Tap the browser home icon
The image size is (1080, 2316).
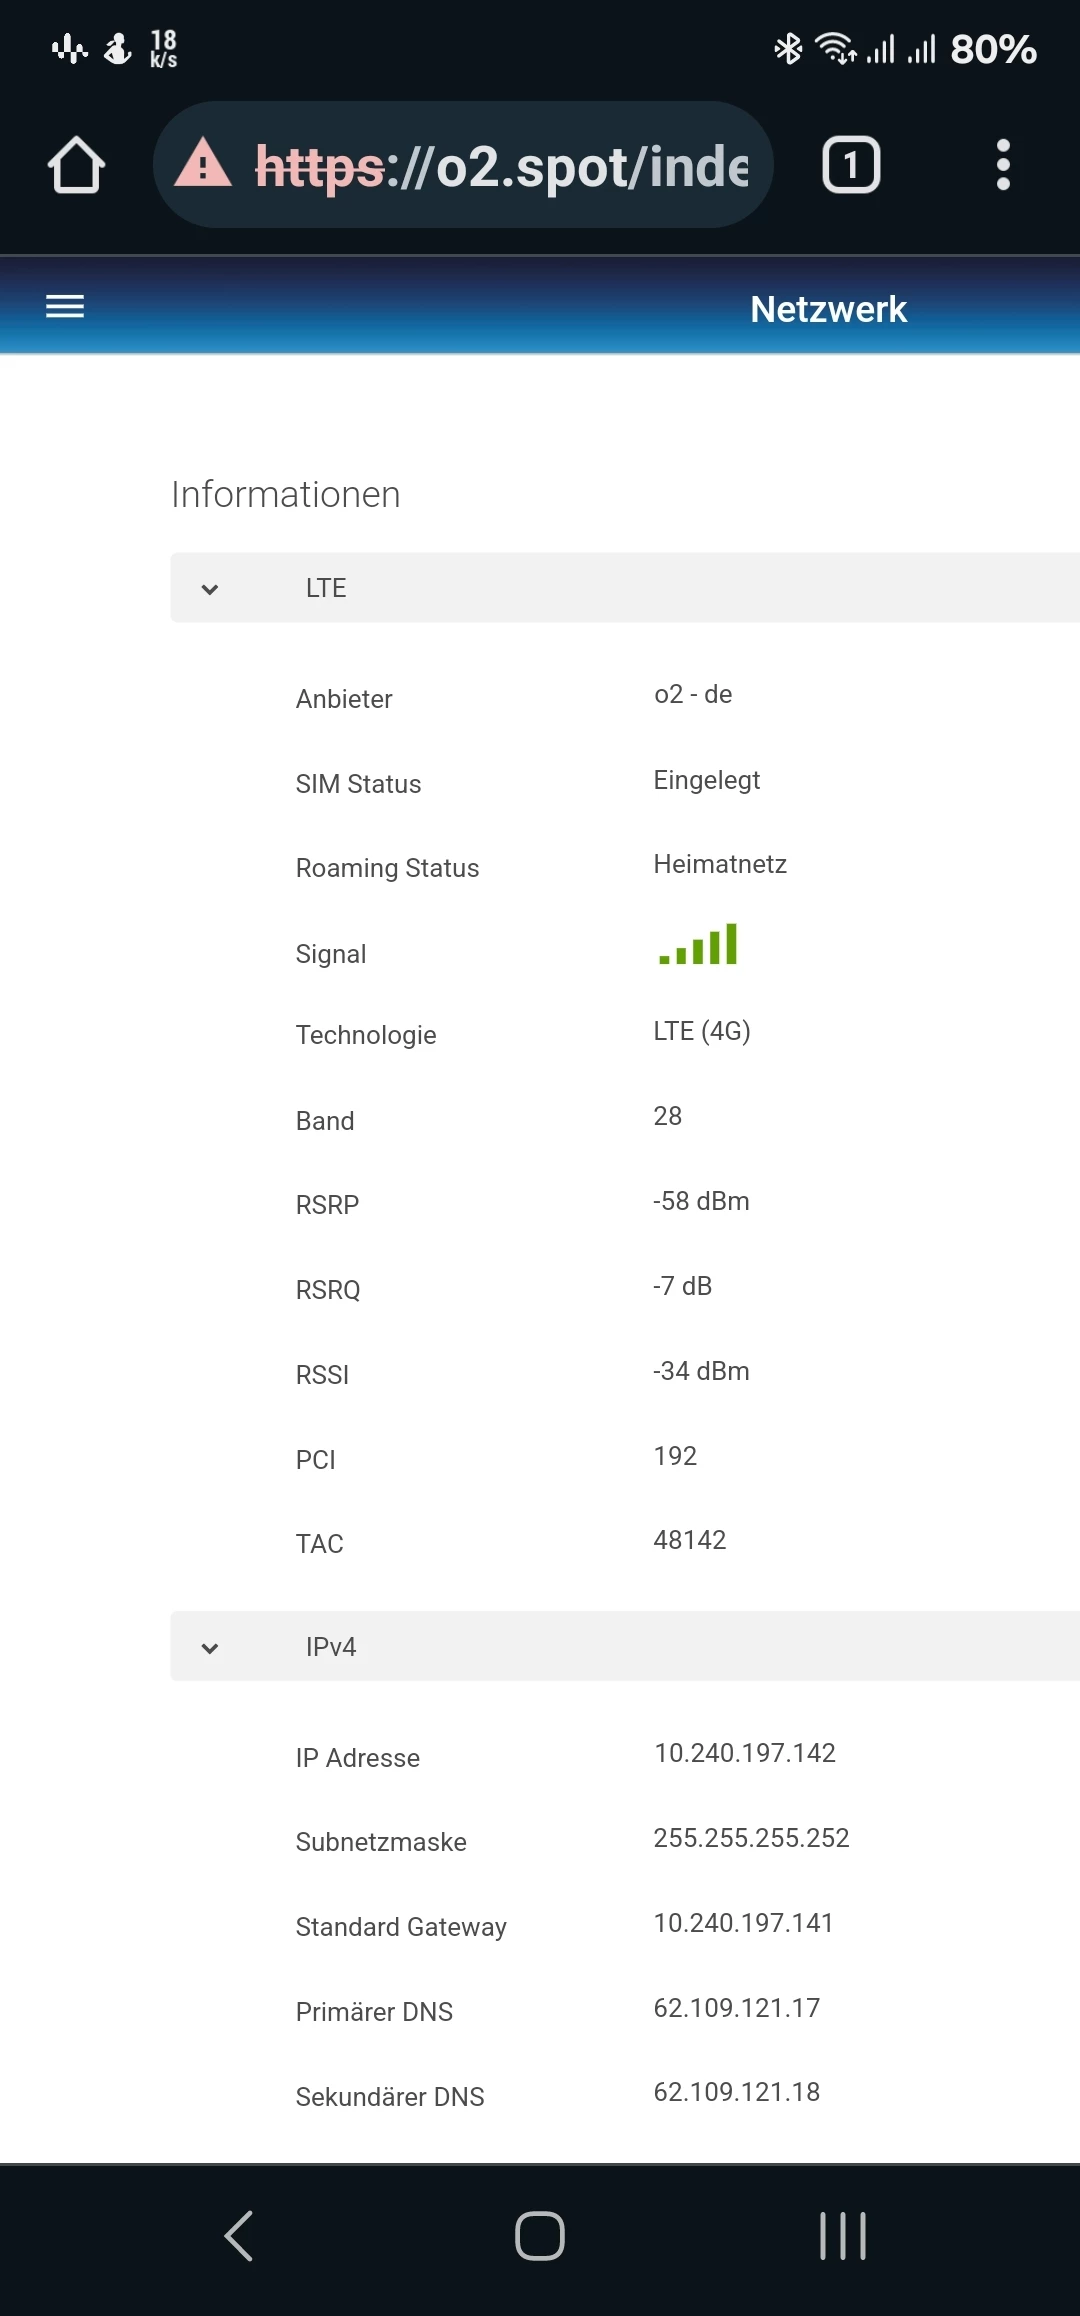tap(76, 165)
